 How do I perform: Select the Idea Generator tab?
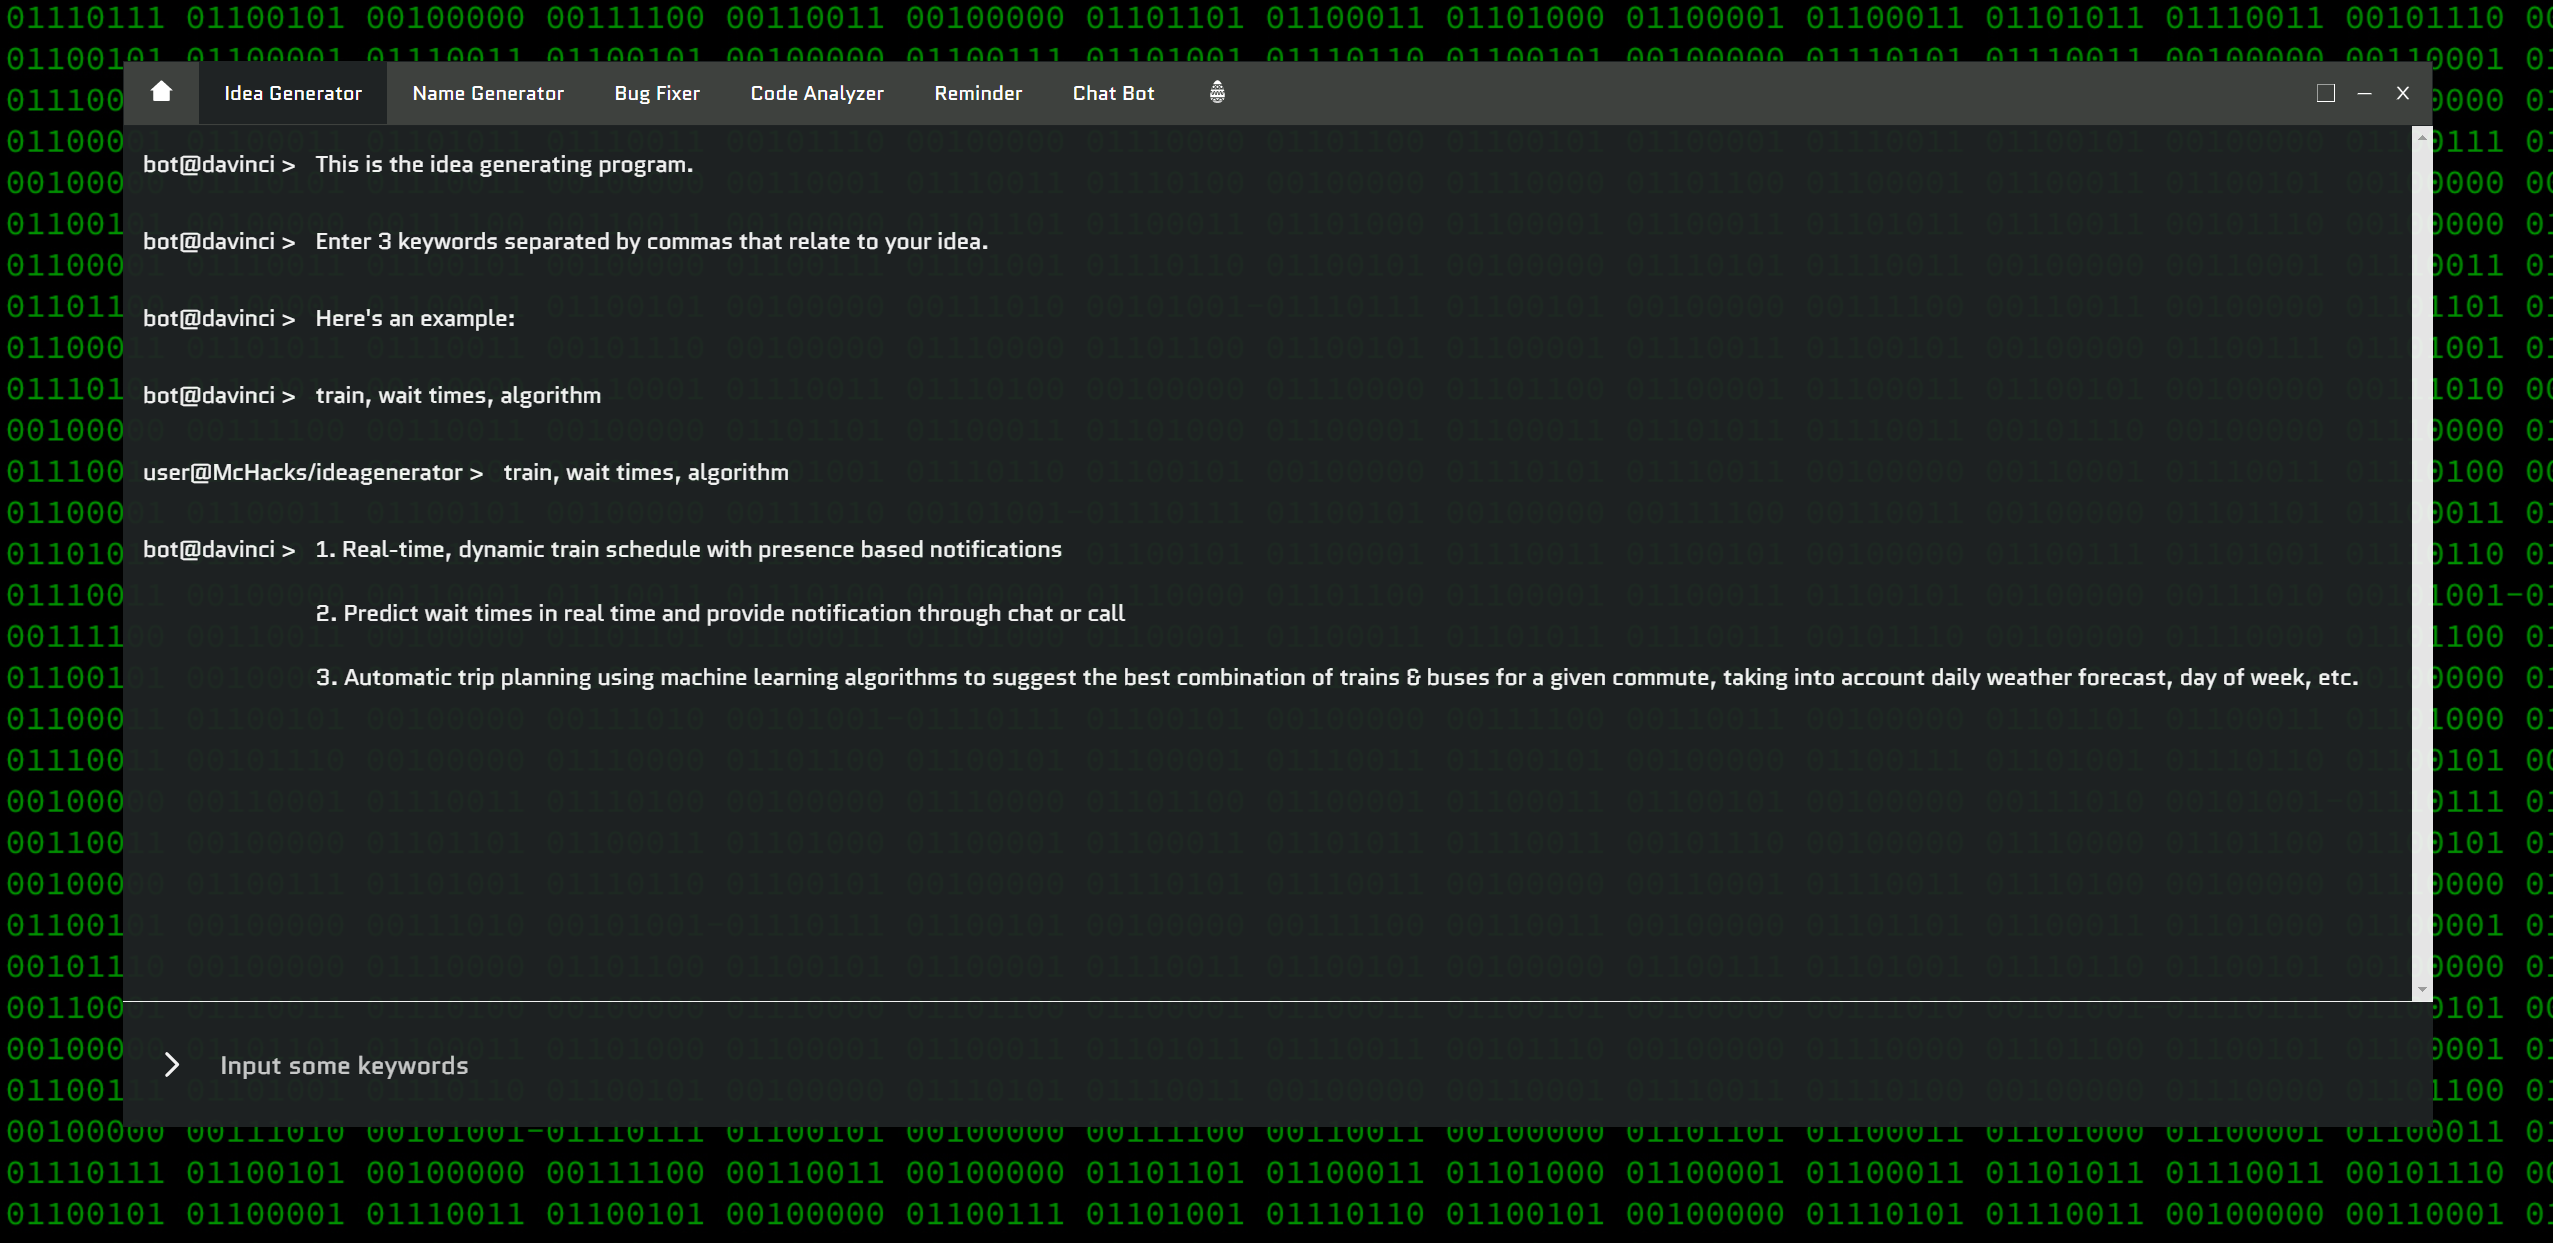[x=293, y=93]
